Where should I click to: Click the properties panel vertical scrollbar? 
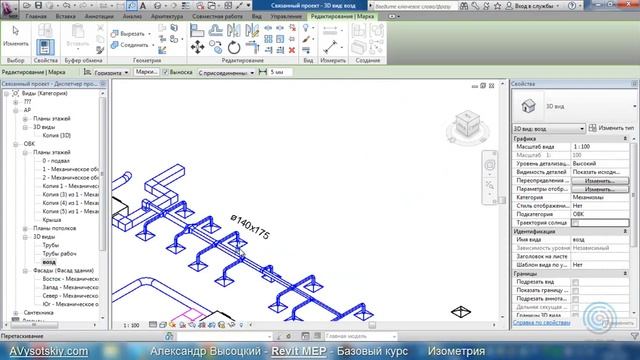(x=634, y=194)
